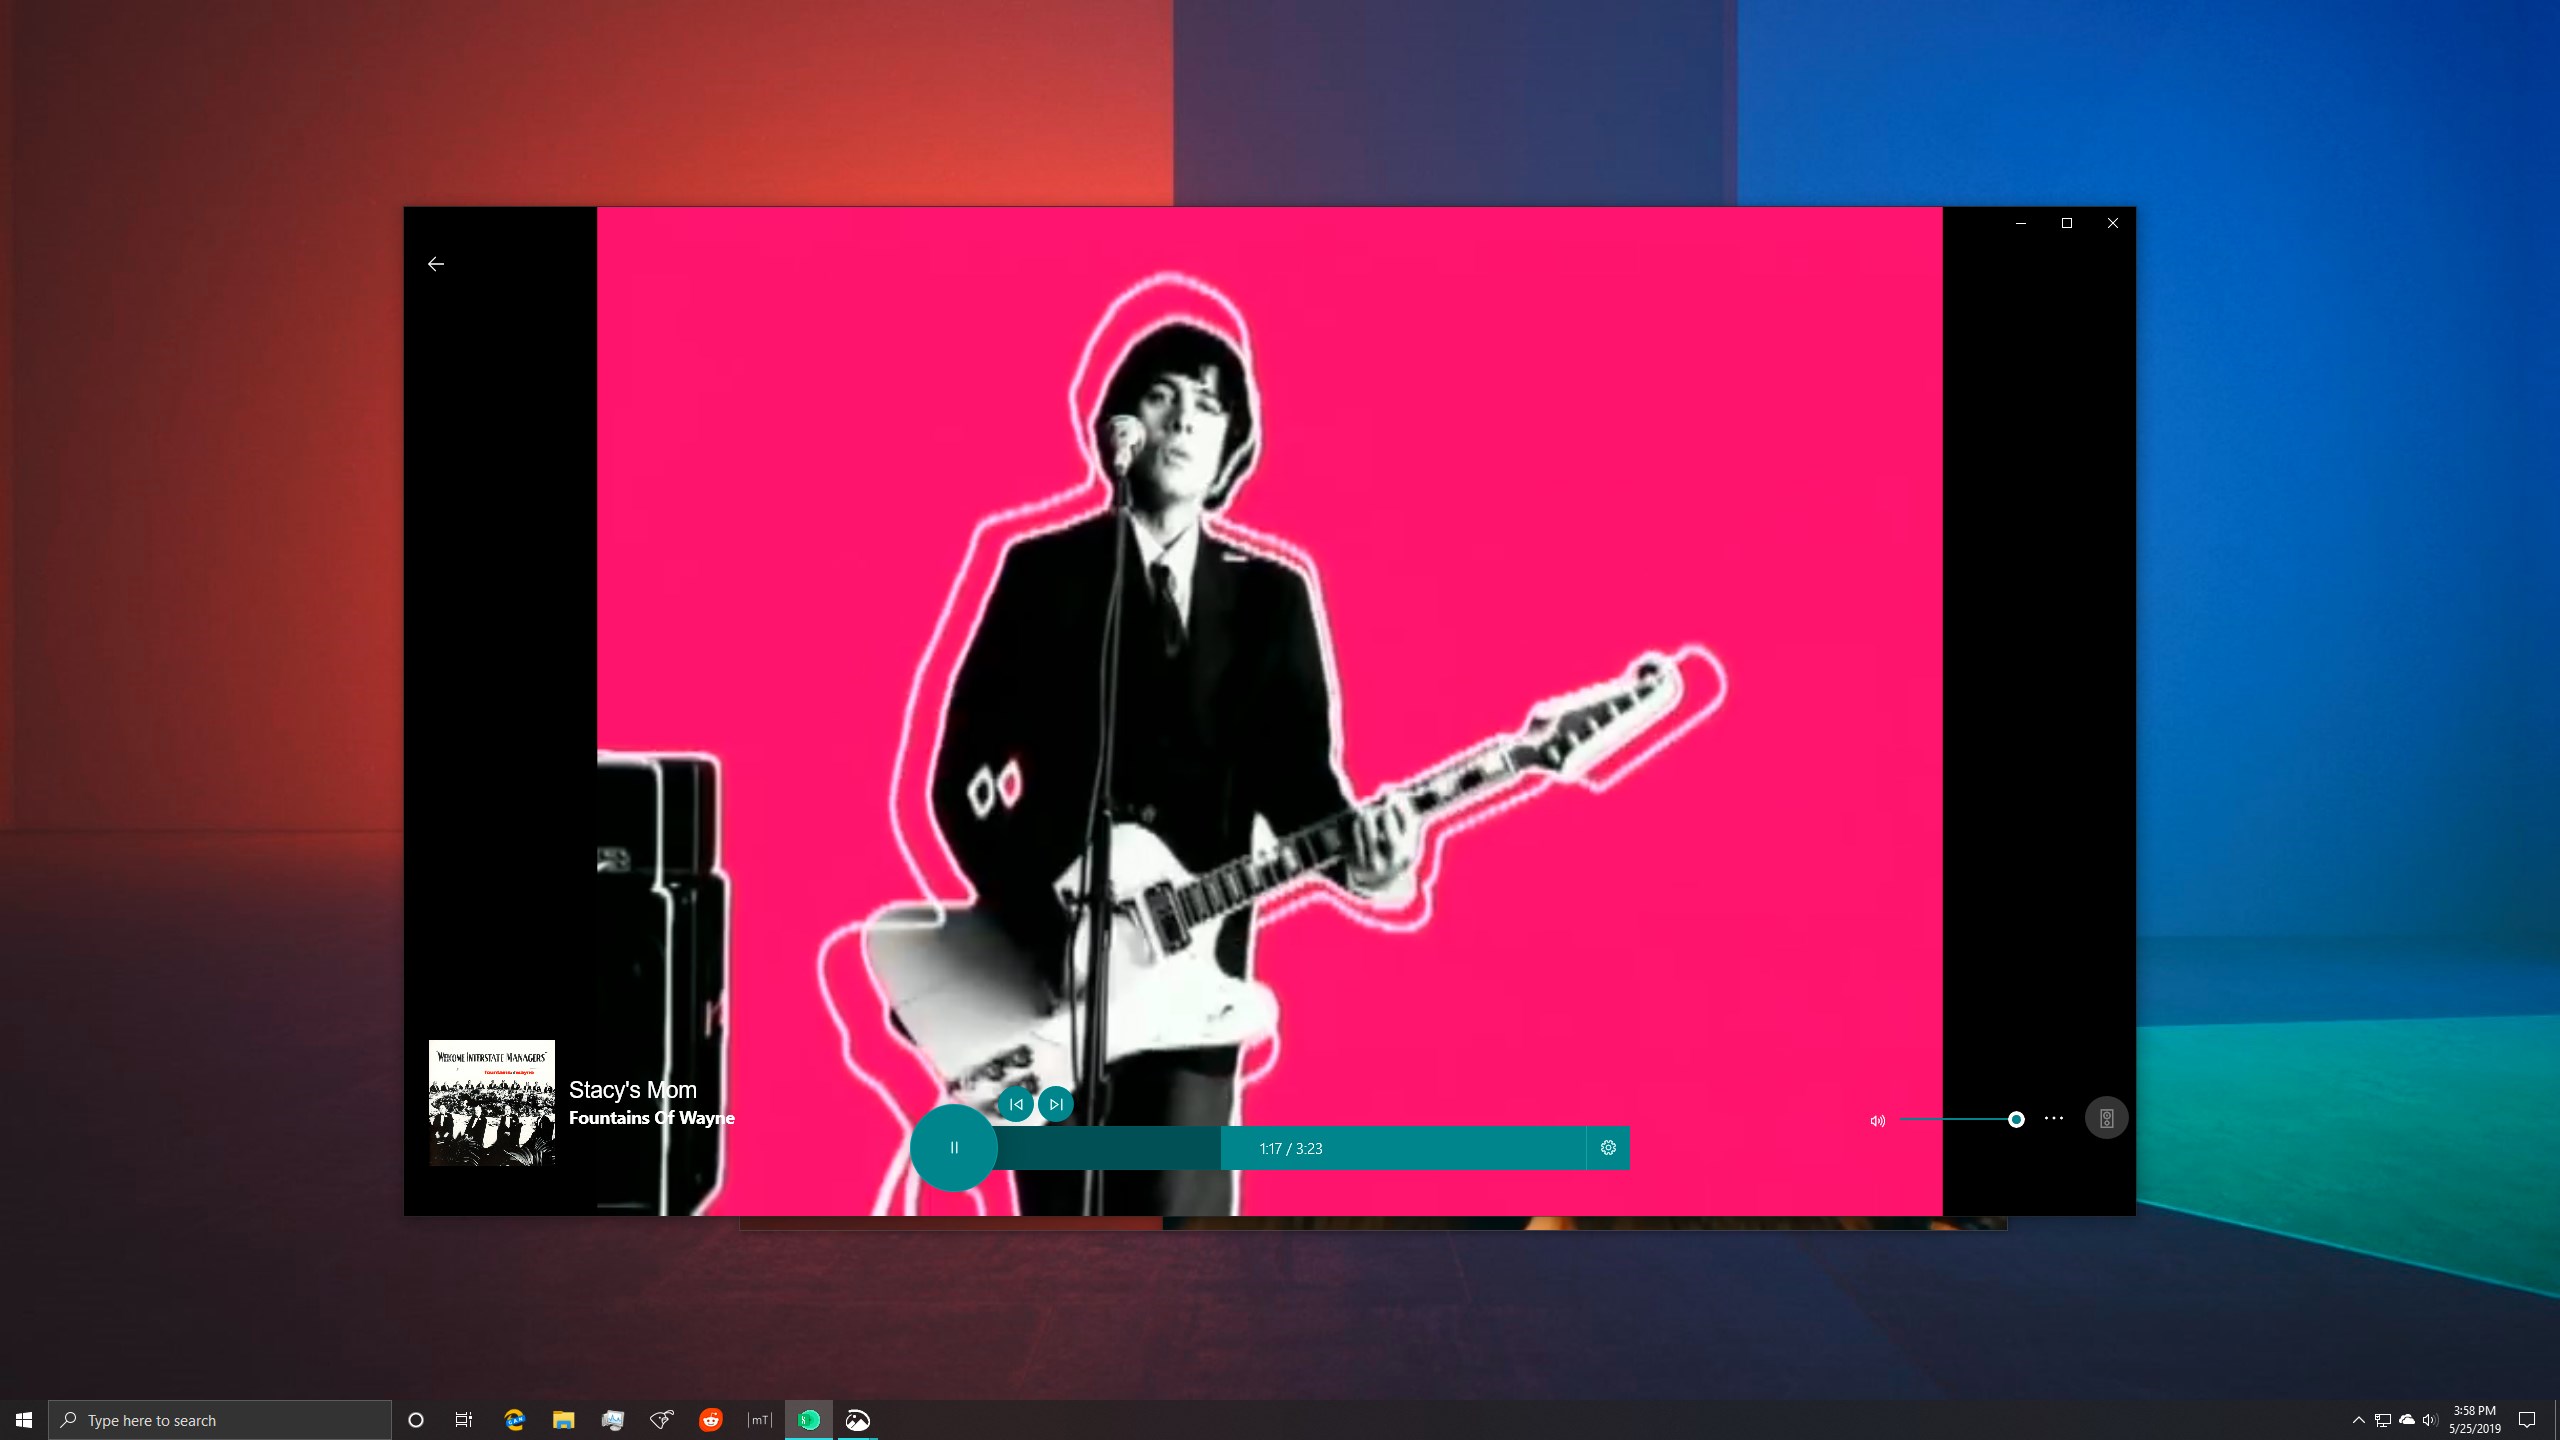Viewport: 2560px width, 1440px height.
Task: Expand the system tray hidden icons chevron
Action: point(2358,1420)
